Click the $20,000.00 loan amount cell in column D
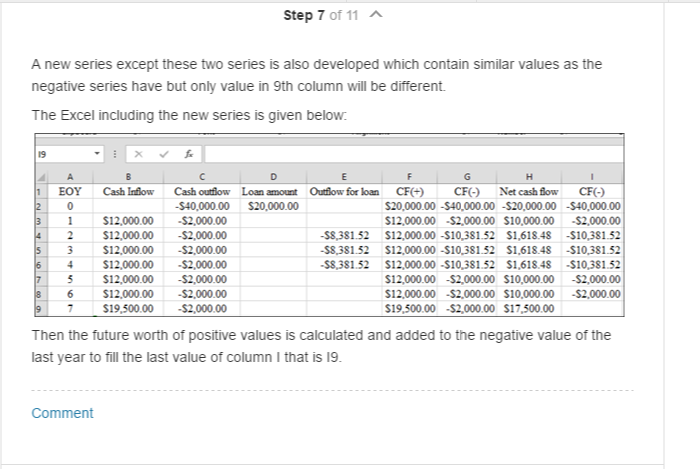 coord(273,206)
